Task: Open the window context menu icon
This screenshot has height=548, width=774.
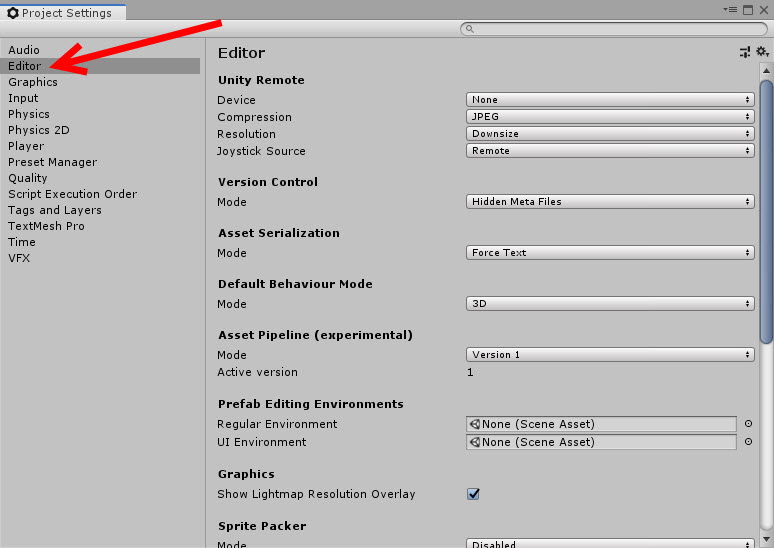Action: pyautogui.click(x=730, y=9)
